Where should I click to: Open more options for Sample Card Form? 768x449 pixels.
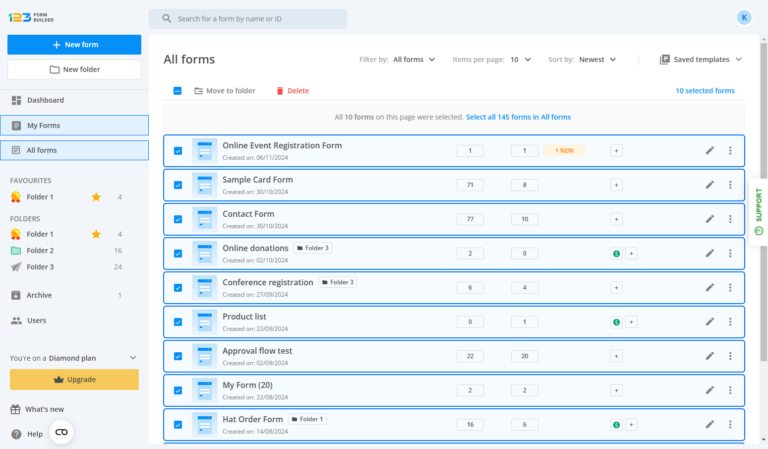click(730, 185)
